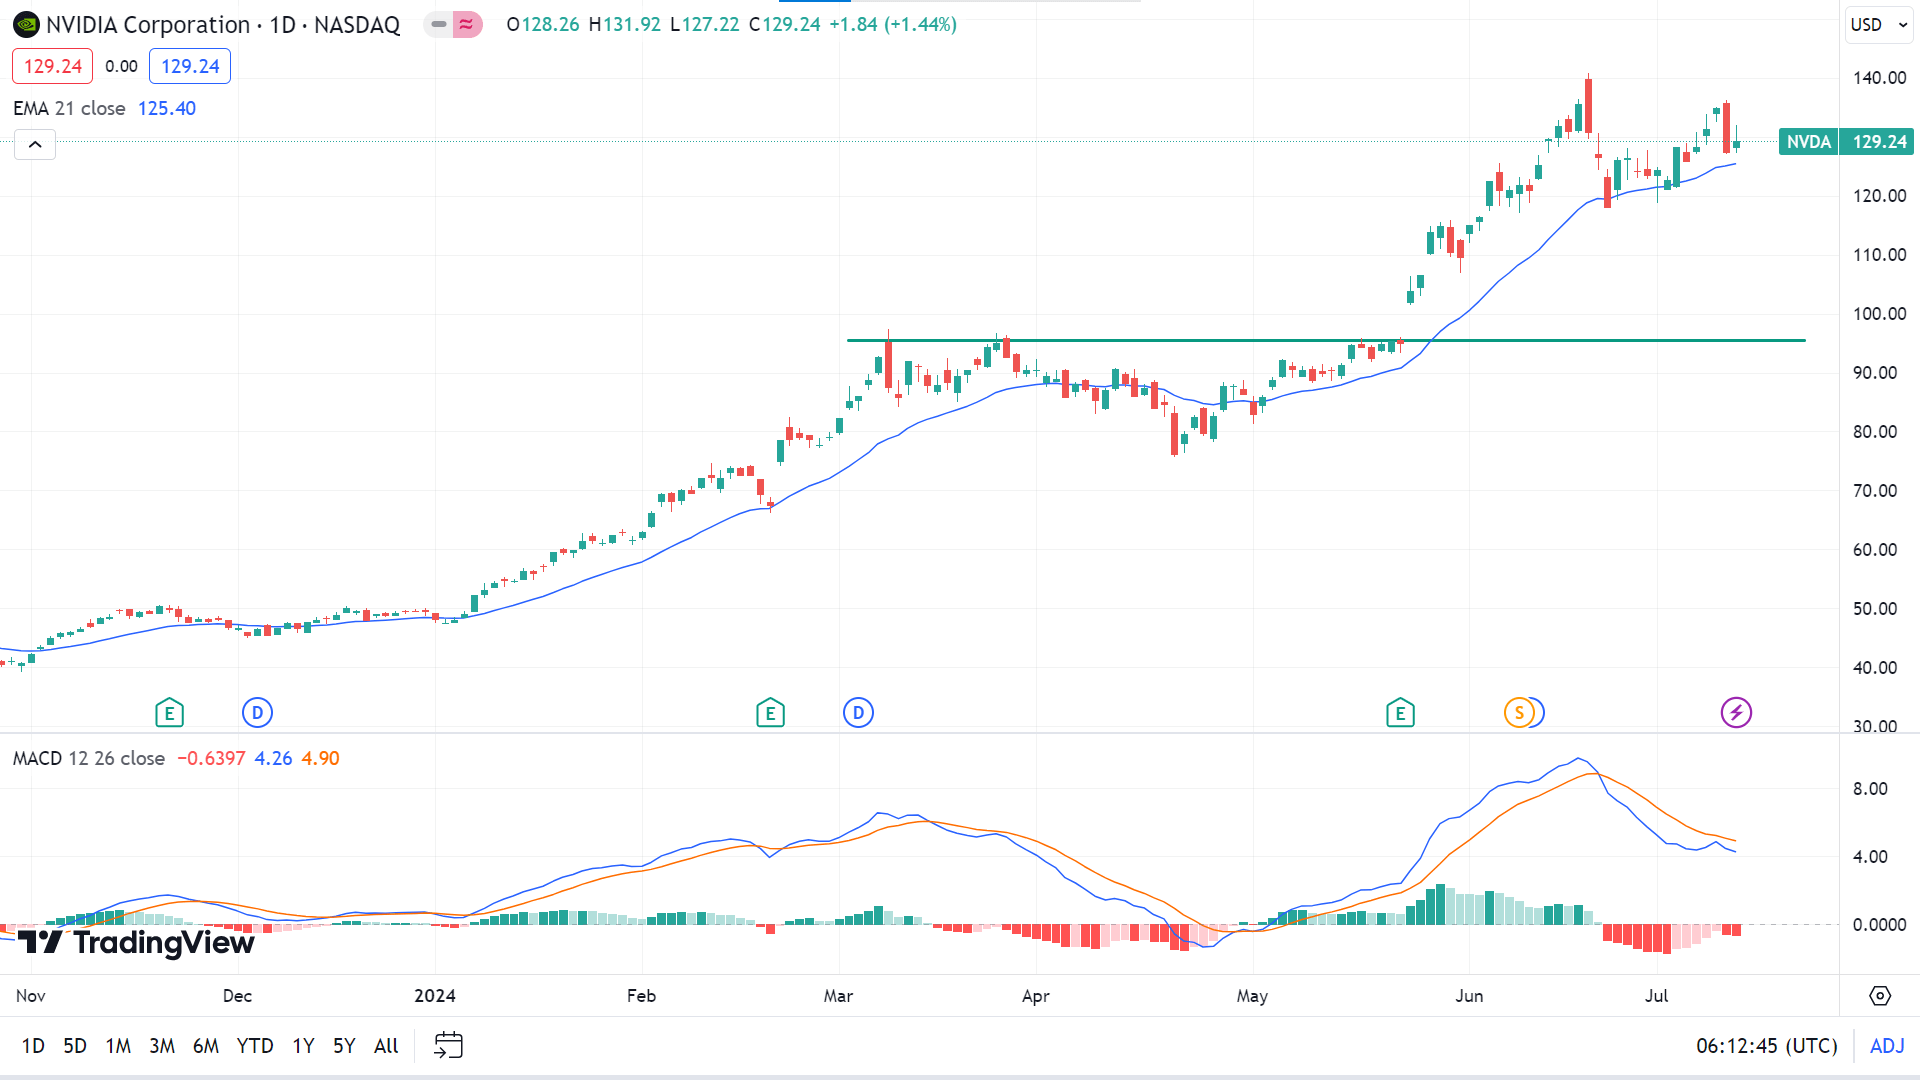
Task: Select the 1Y time range
Action: point(303,1046)
